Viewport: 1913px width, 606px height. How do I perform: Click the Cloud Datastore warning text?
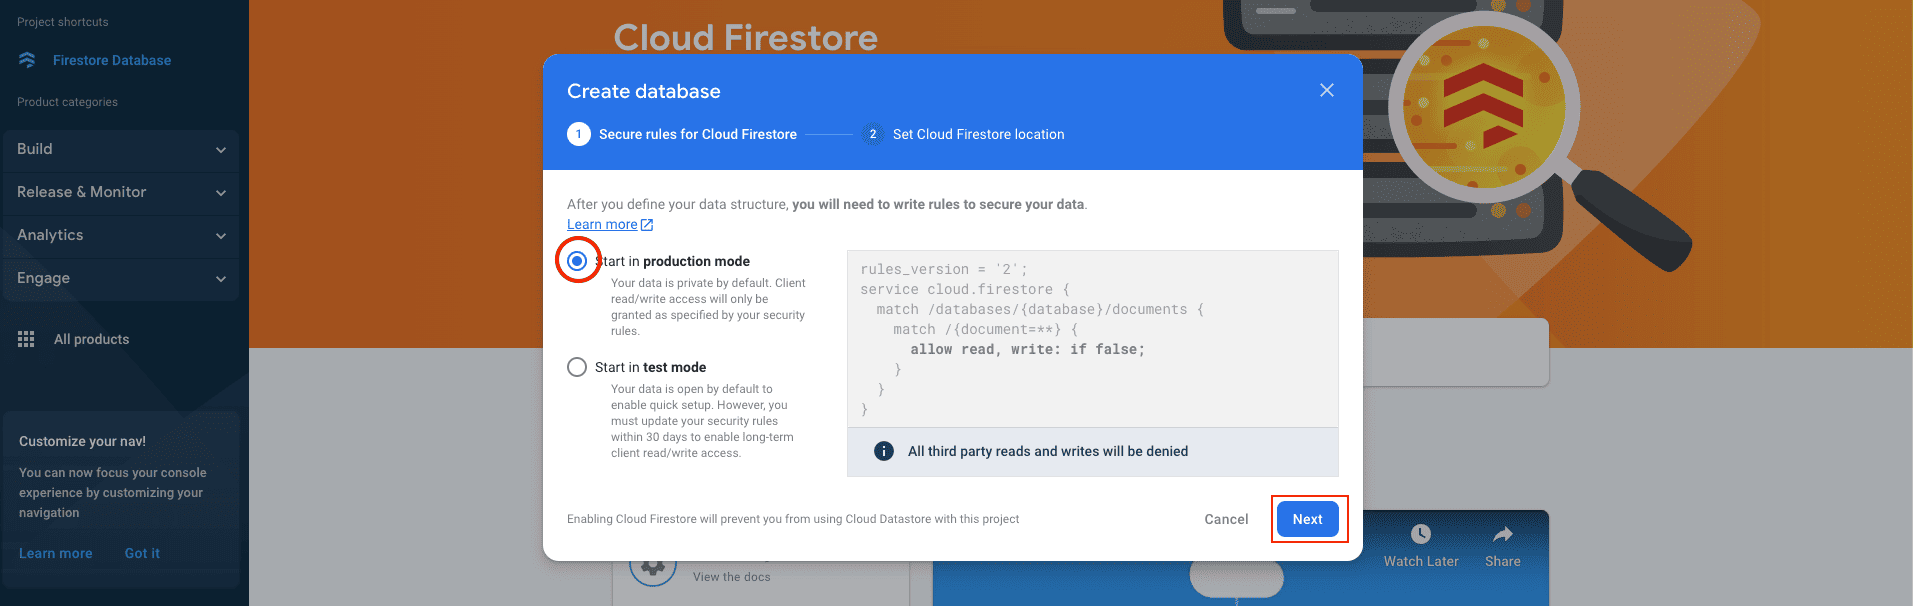(x=793, y=519)
